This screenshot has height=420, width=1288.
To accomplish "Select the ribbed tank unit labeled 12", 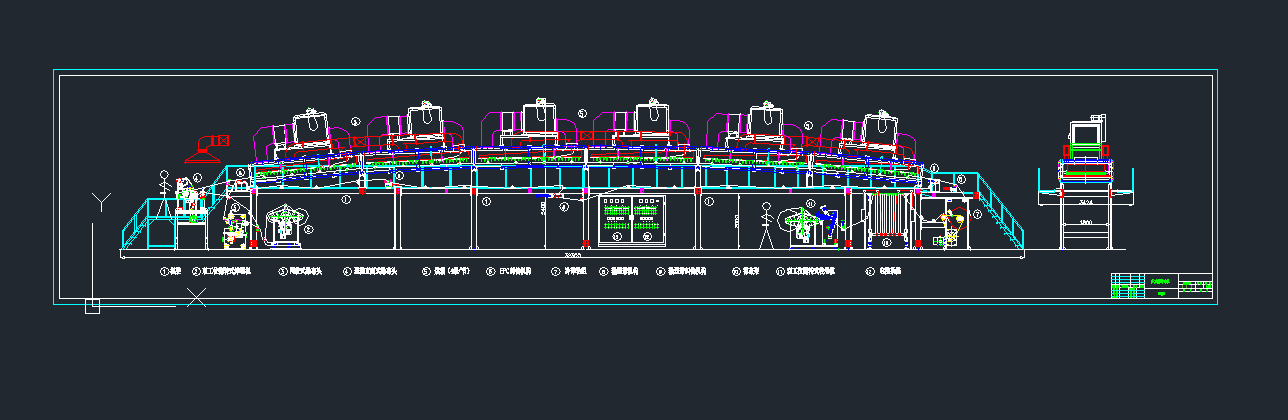I will pos(886,217).
